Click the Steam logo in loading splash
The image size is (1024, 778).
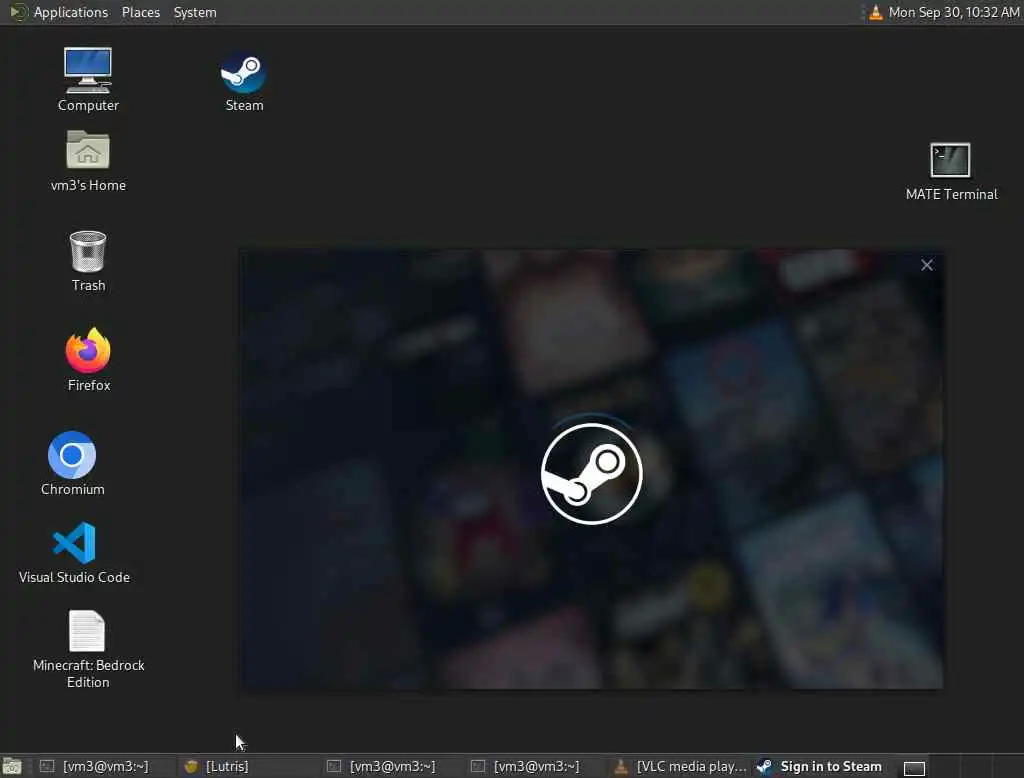[x=592, y=474]
